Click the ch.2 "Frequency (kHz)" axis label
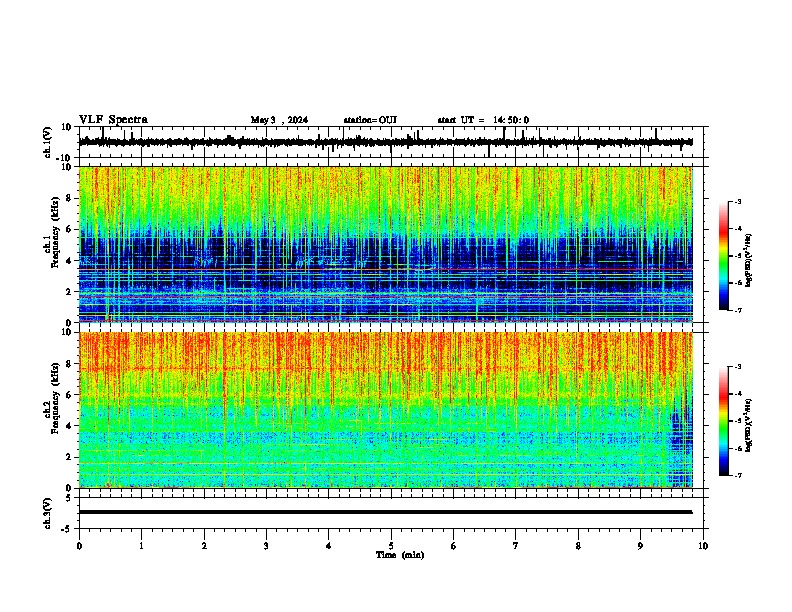This screenshot has width=792, height=612. coord(55,398)
